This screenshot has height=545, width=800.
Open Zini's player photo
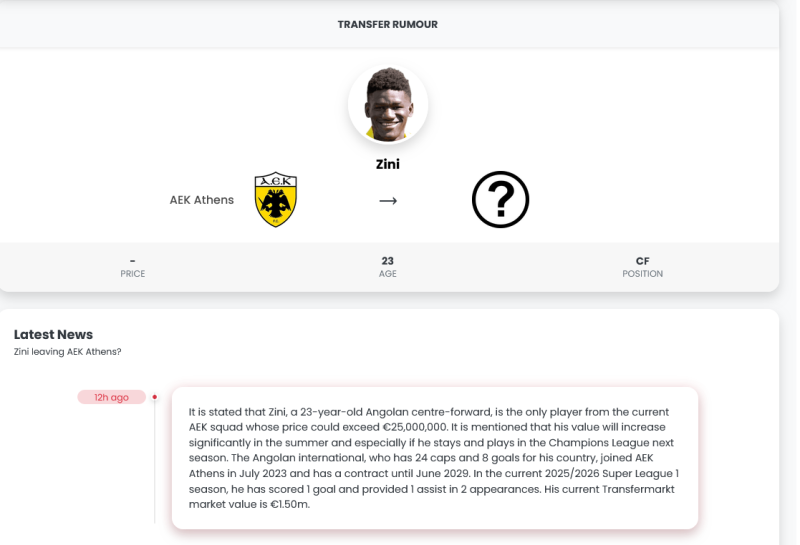click(x=388, y=104)
